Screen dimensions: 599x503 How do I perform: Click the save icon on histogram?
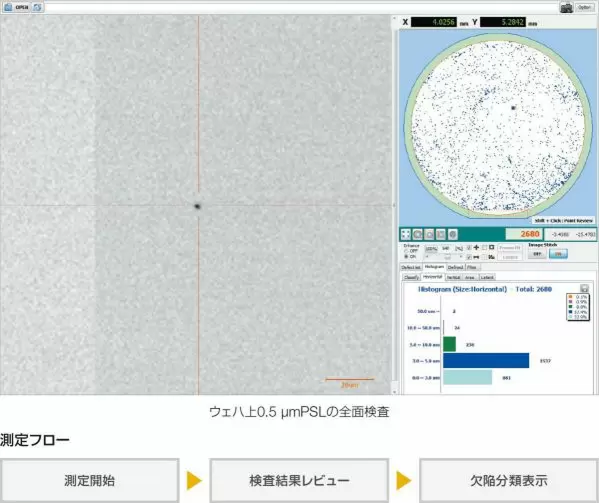click(x=584, y=288)
